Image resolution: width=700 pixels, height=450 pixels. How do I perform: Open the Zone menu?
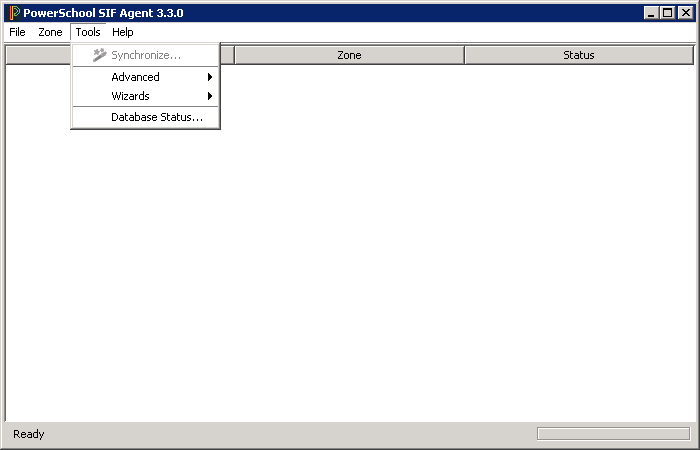50,32
